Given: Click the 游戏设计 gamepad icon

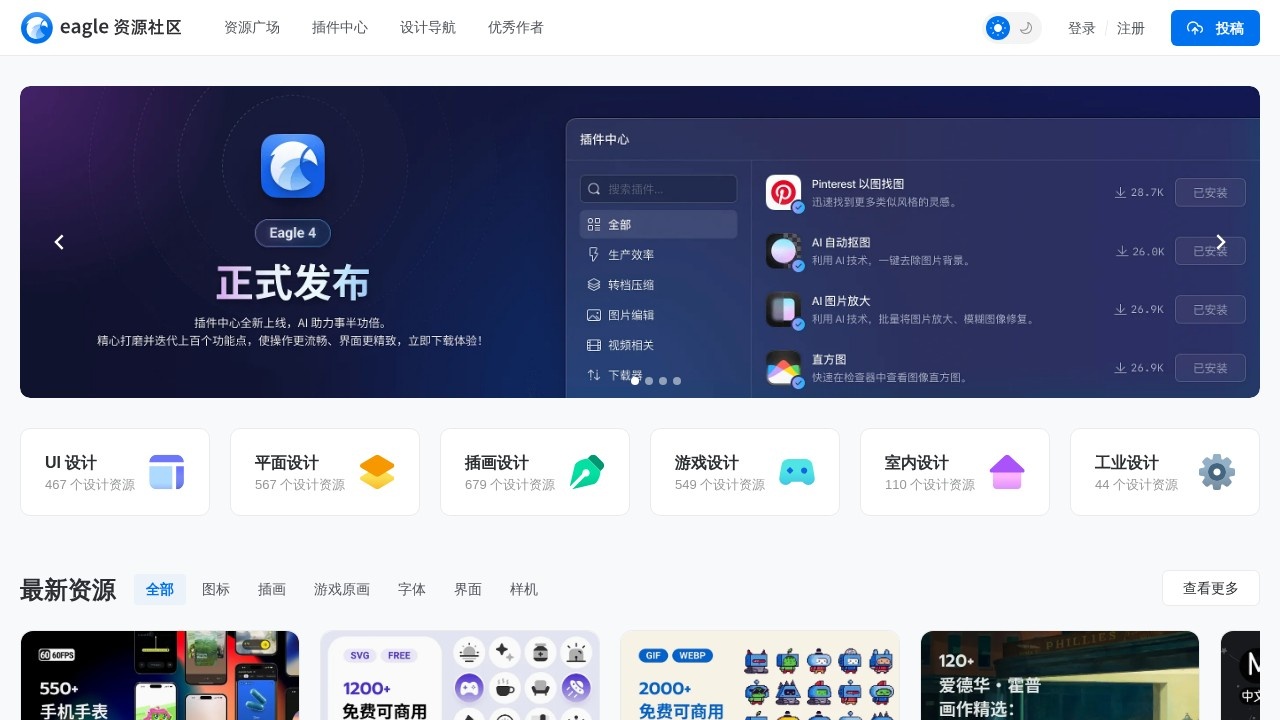Looking at the screenshot, I should coord(797,472).
